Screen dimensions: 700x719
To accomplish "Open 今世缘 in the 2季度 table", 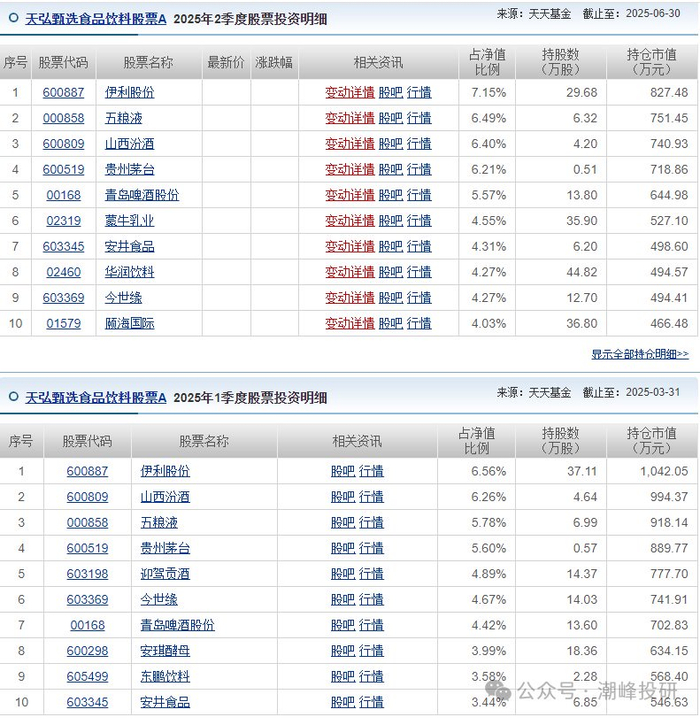I will click(123, 298).
